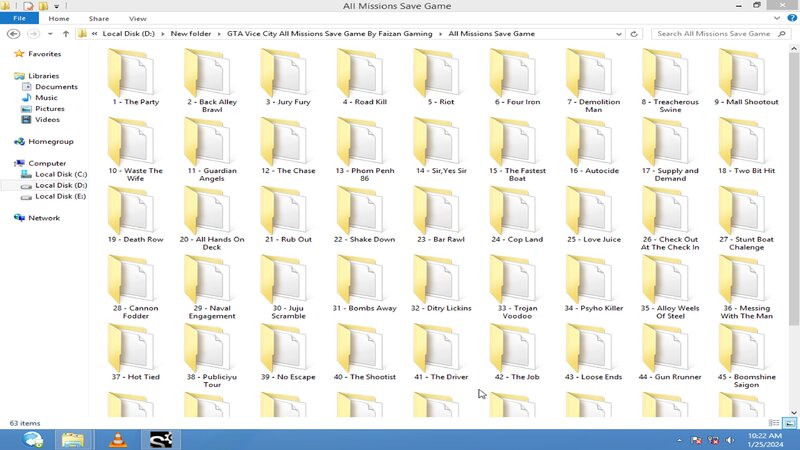
Task: Select Documents under Libraries
Action: click(x=56, y=87)
